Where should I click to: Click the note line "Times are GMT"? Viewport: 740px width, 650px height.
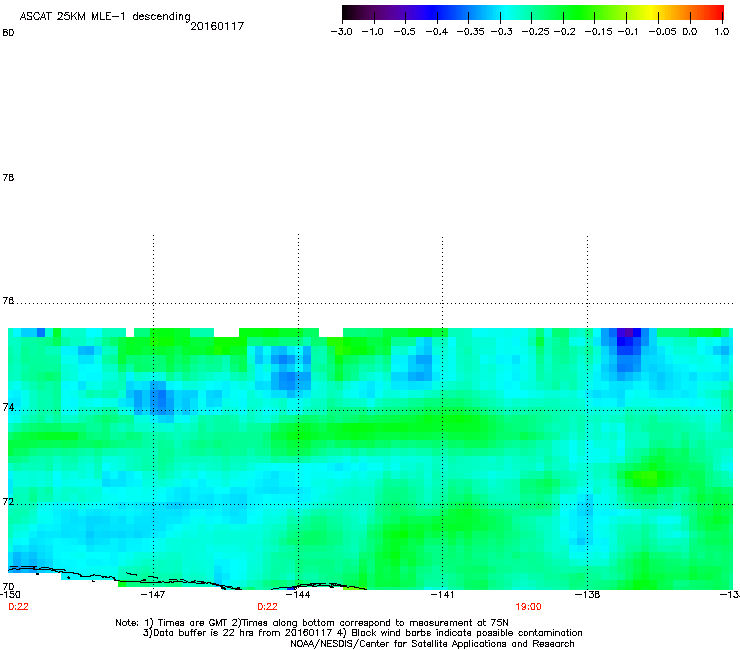[x=312, y=623]
